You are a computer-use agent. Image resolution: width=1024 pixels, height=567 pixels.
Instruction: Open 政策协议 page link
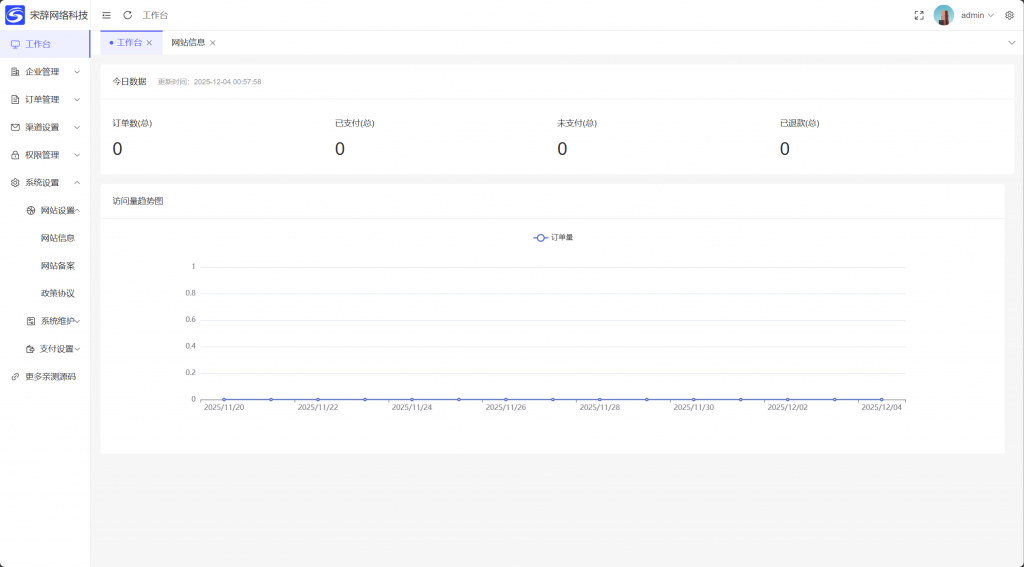(x=57, y=294)
